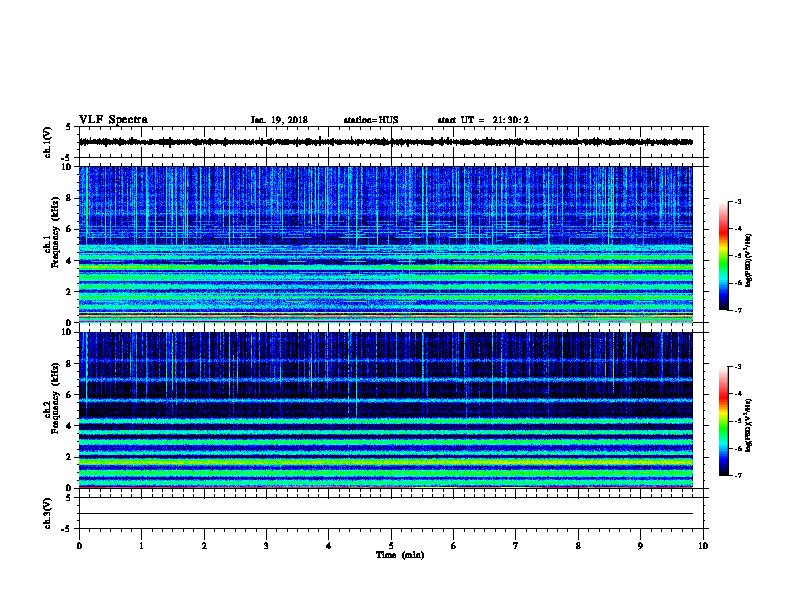The height and width of the screenshot is (612, 792).
Task: Click the "VLF Spectra" plot title
Action: click(113, 120)
